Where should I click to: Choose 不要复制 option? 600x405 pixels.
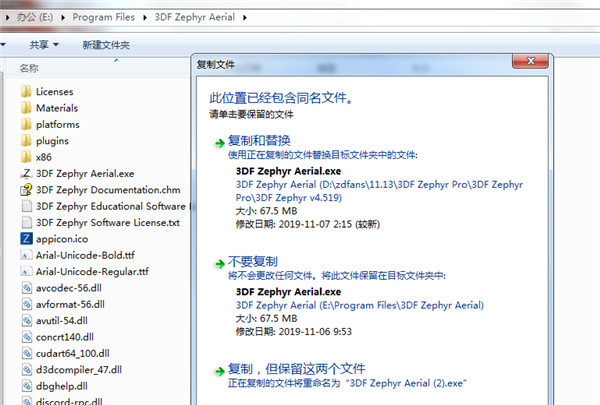[x=253, y=261]
